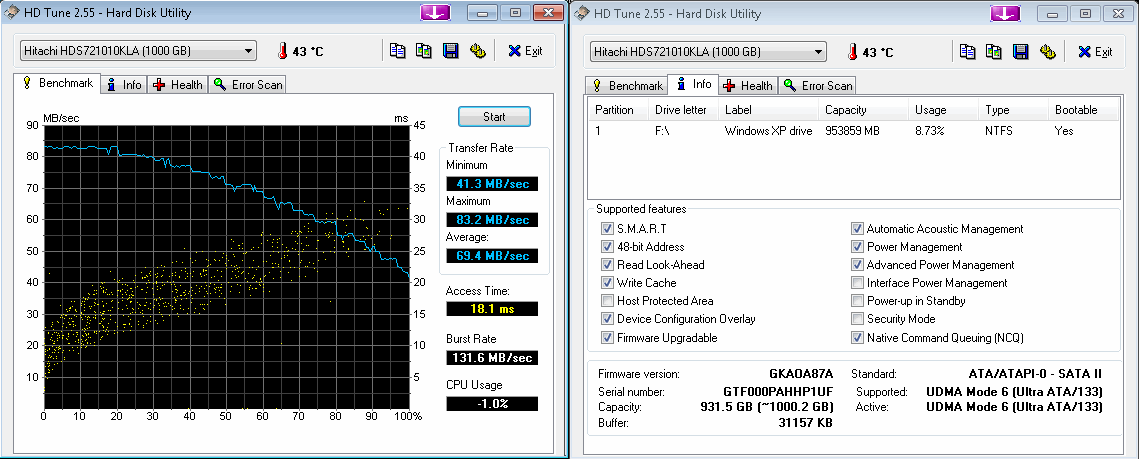Viewport: 1139px width, 459px height.
Task: Click the Type column header
Action: pyautogui.click(x=1012, y=110)
